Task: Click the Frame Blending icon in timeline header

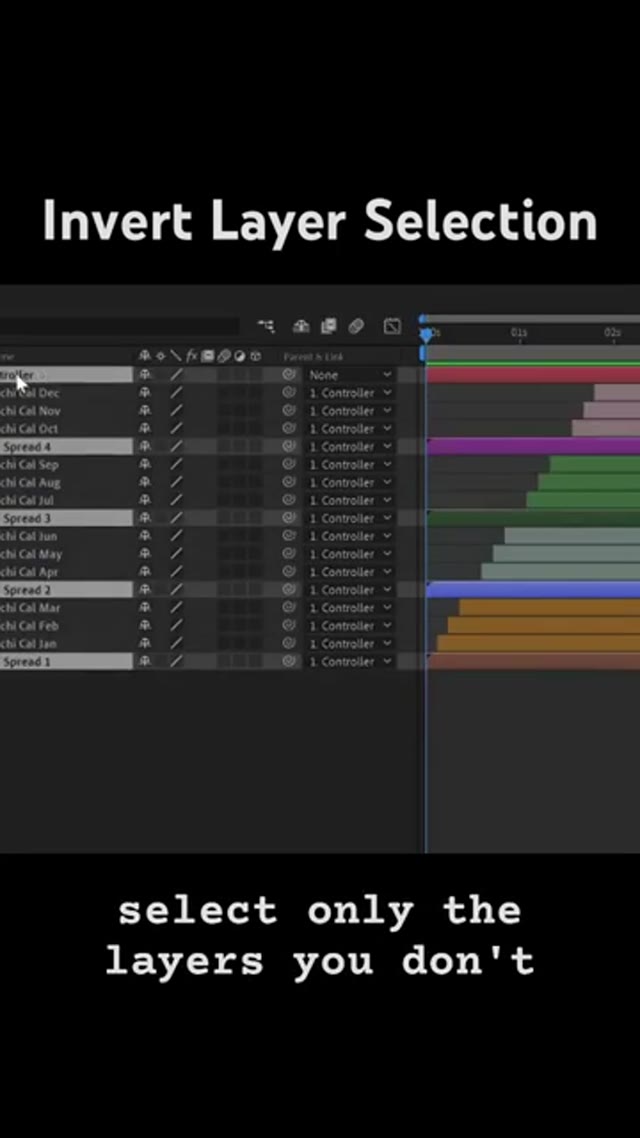Action: [328, 326]
